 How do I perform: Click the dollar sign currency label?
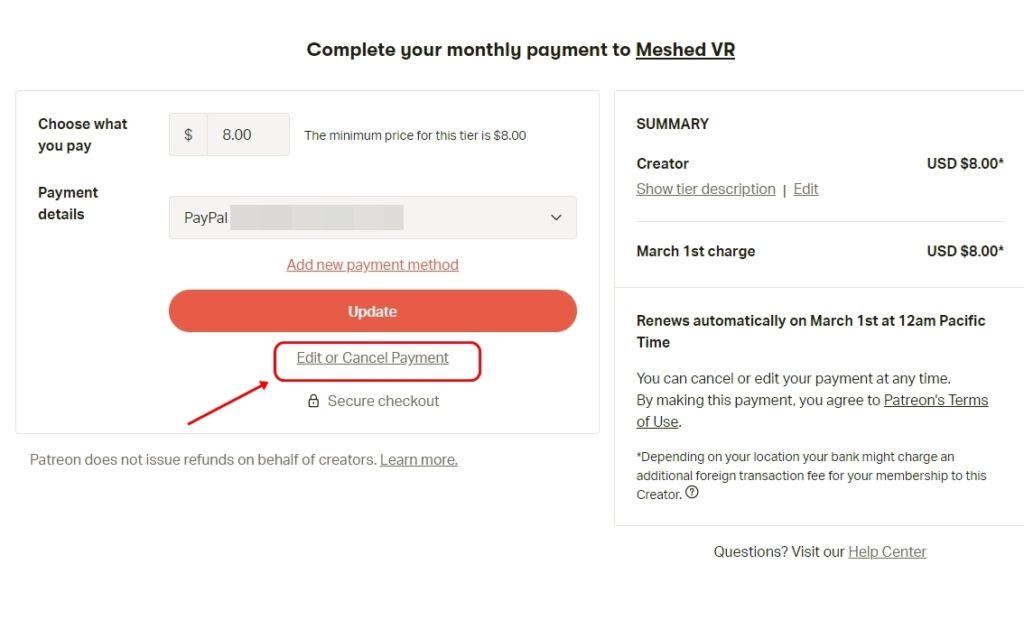(x=187, y=135)
